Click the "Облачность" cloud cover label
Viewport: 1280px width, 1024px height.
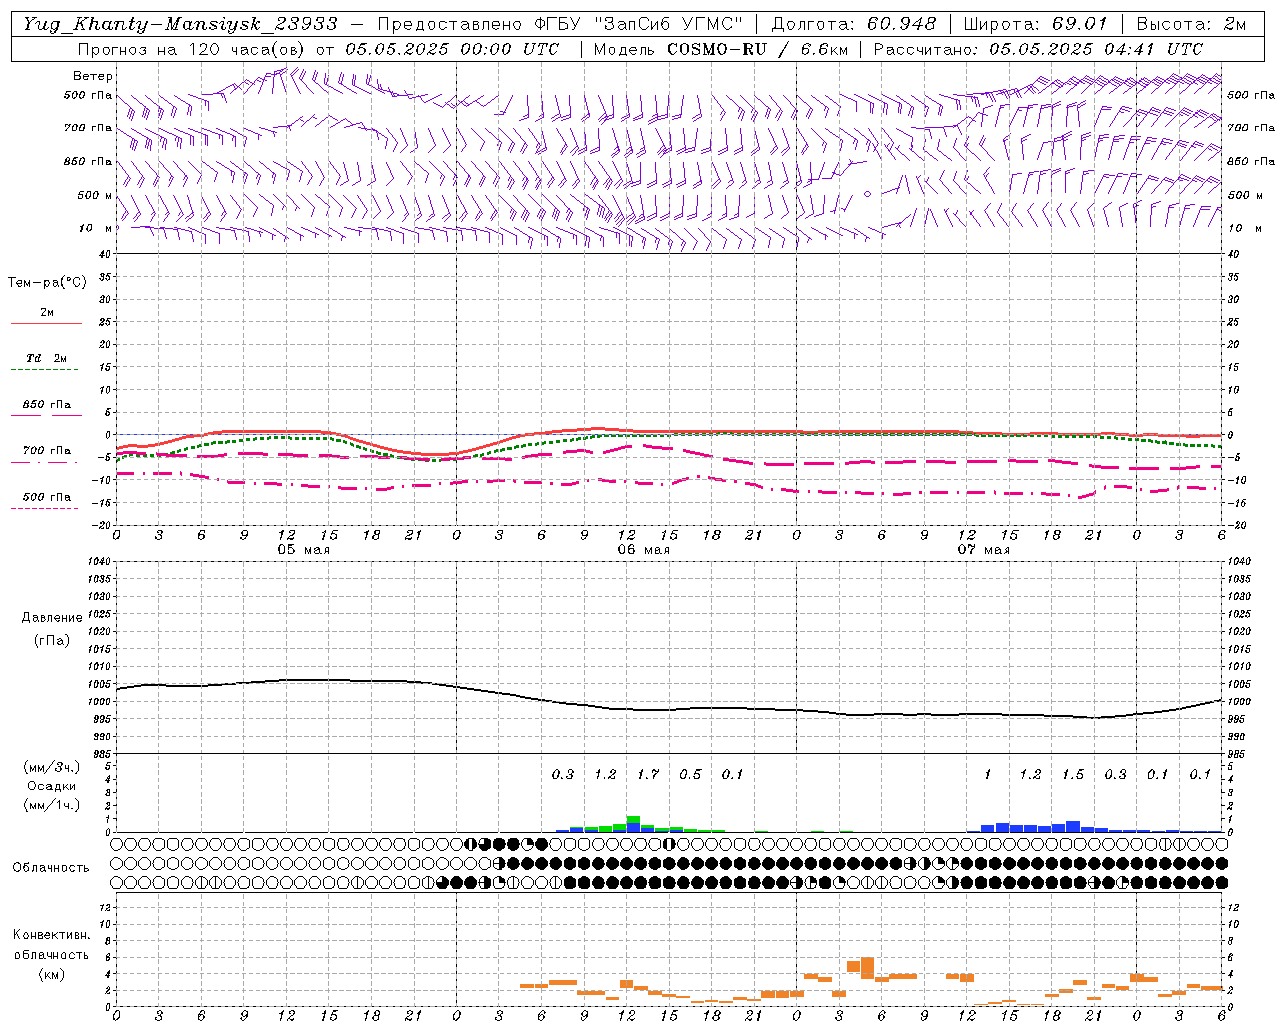click(51, 868)
